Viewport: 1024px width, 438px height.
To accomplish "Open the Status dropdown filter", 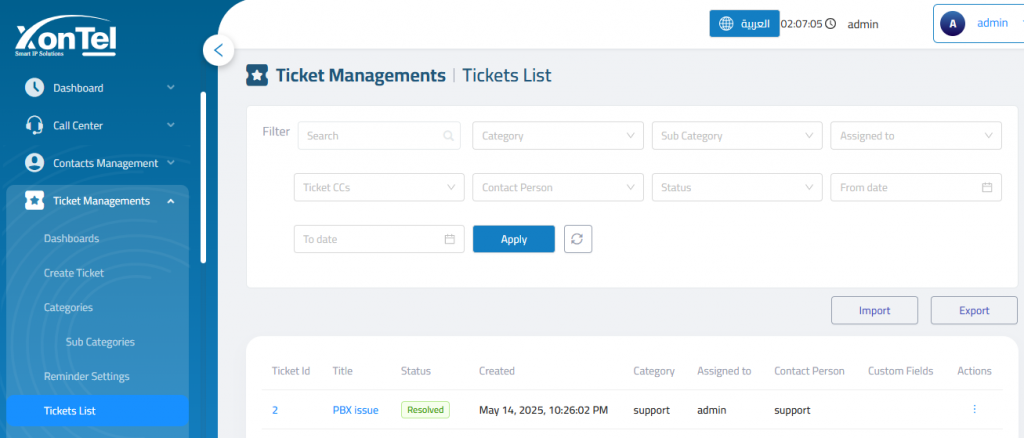I will click(737, 187).
